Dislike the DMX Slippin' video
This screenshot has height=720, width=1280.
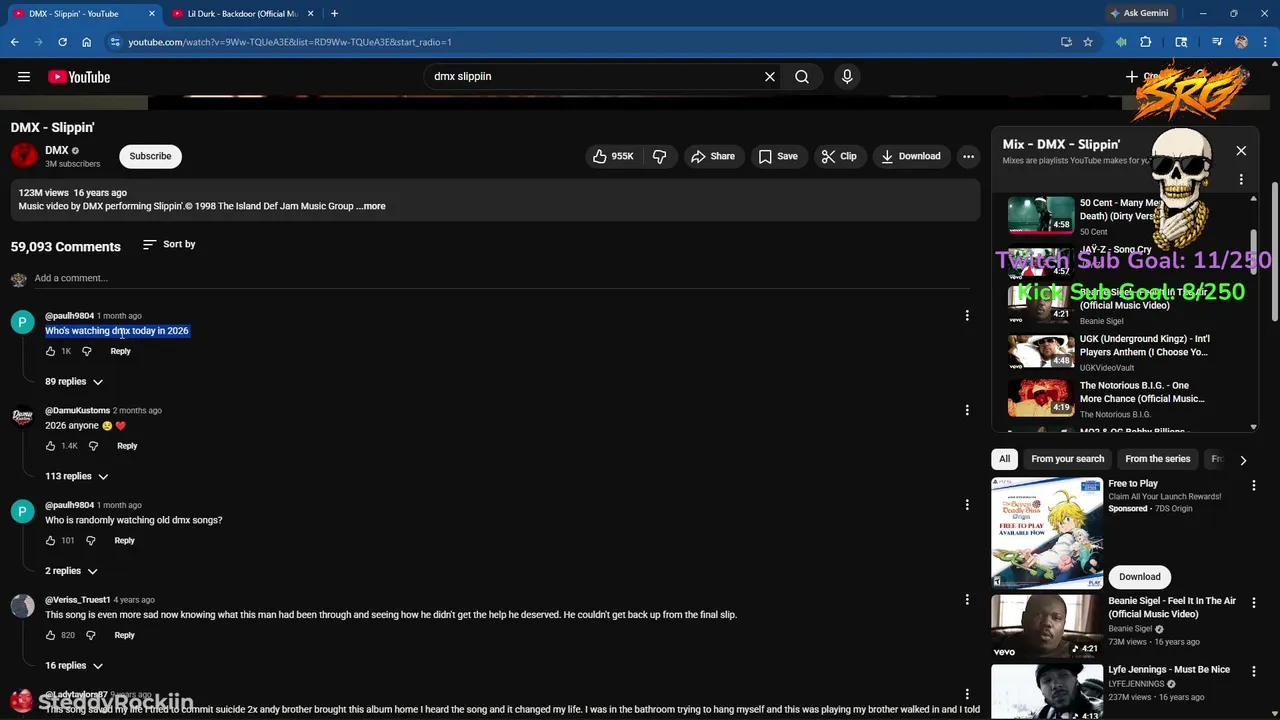tap(660, 156)
